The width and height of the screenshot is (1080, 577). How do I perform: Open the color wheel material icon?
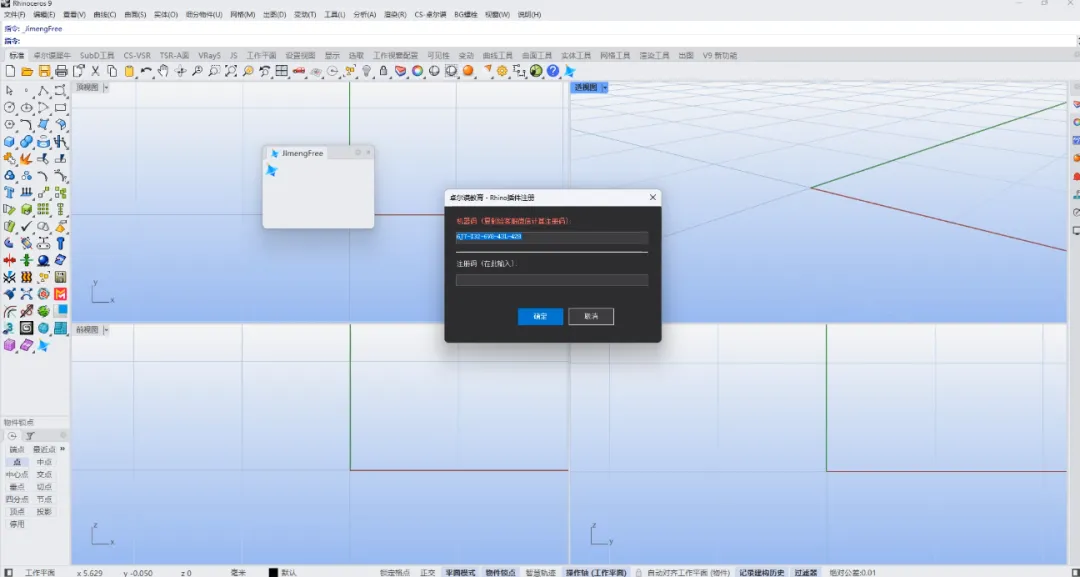tap(417, 71)
